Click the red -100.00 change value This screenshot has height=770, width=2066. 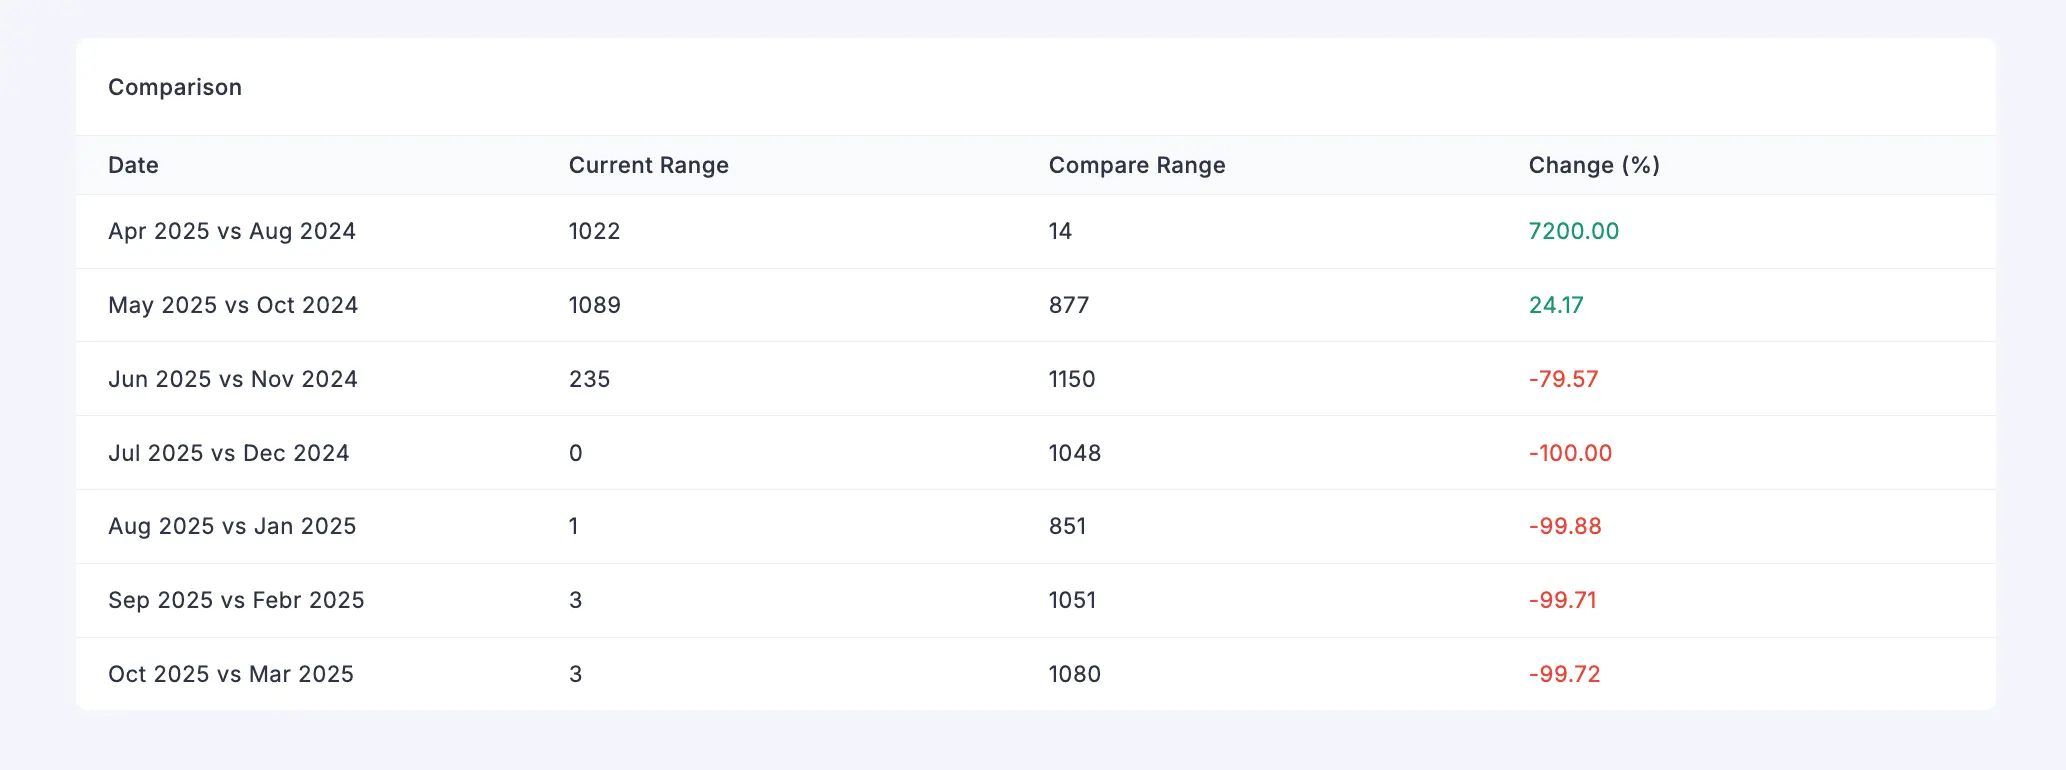tap(1570, 453)
